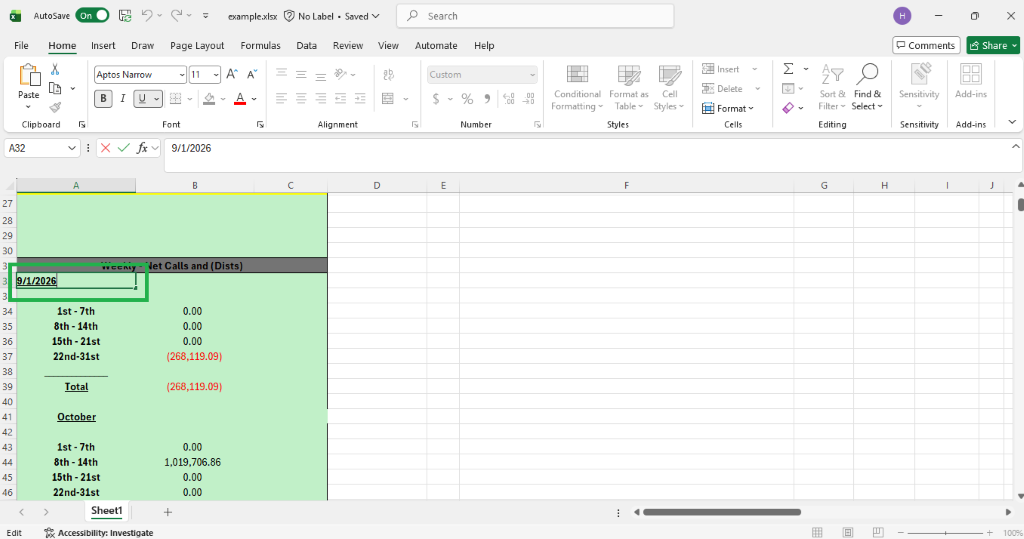The image size is (1024, 539).
Task: Open Format as Table gallery
Action: tap(628, 88)
